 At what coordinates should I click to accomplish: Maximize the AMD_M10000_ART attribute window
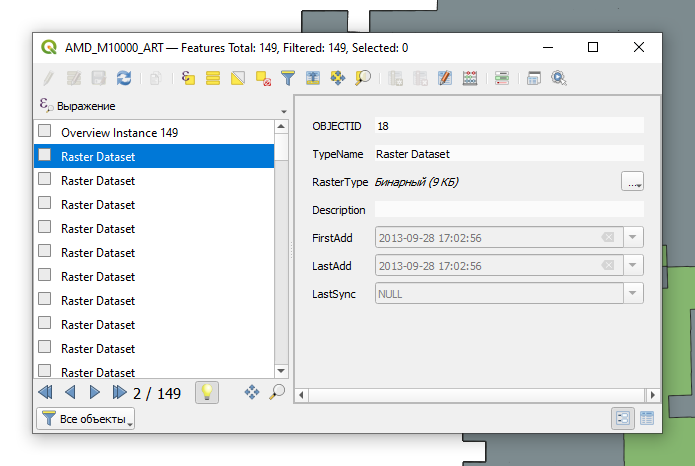point(593,47)
